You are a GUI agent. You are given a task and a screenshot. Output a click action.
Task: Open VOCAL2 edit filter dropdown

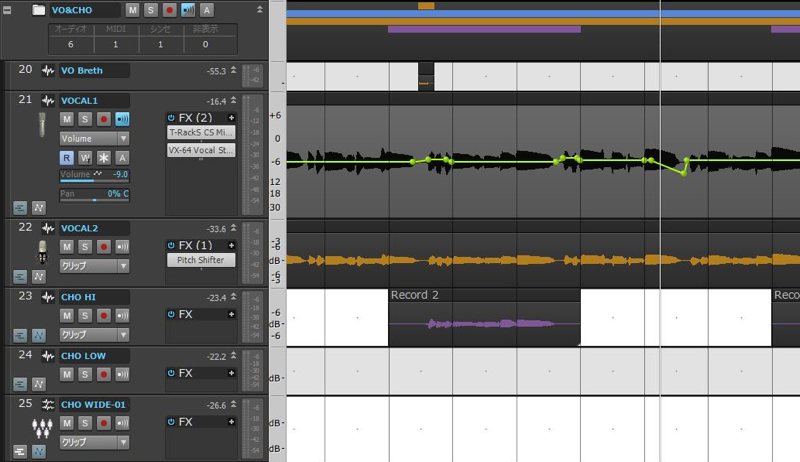tap(94, 266)
